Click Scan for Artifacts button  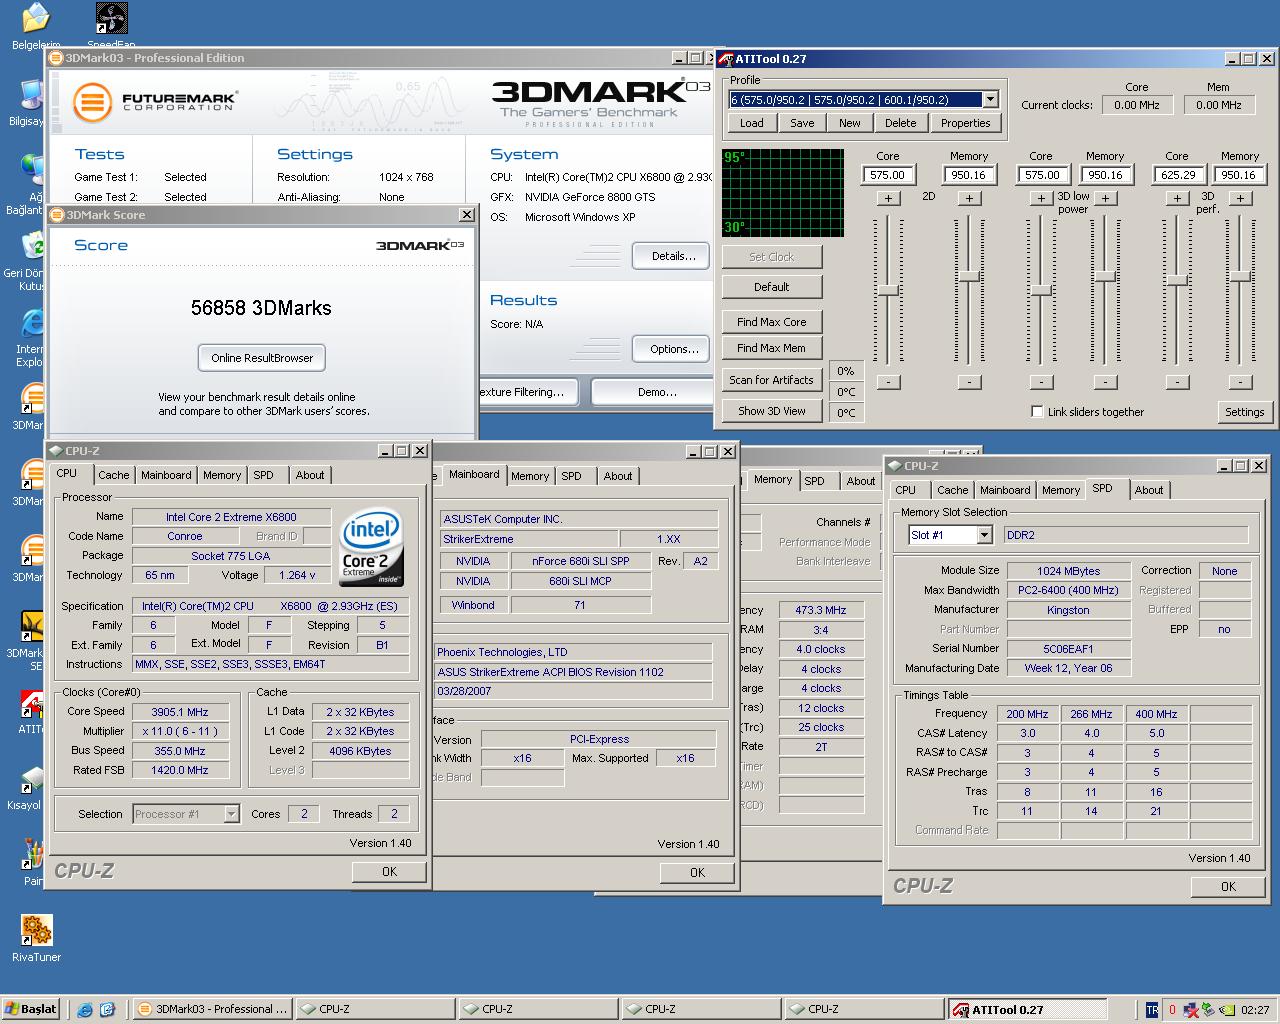tap(772, 380)
